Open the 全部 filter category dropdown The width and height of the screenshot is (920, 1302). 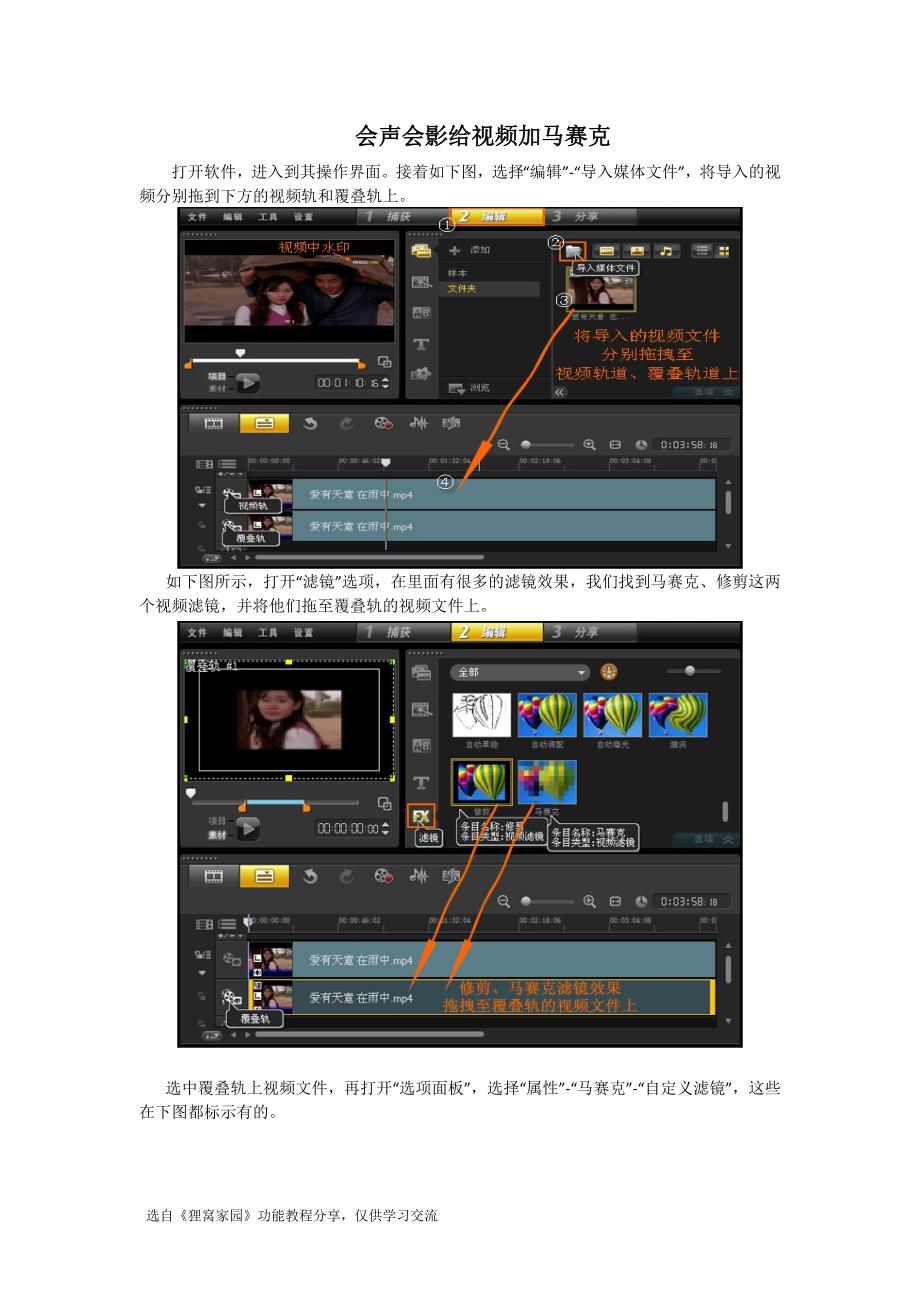click(519, 672)
